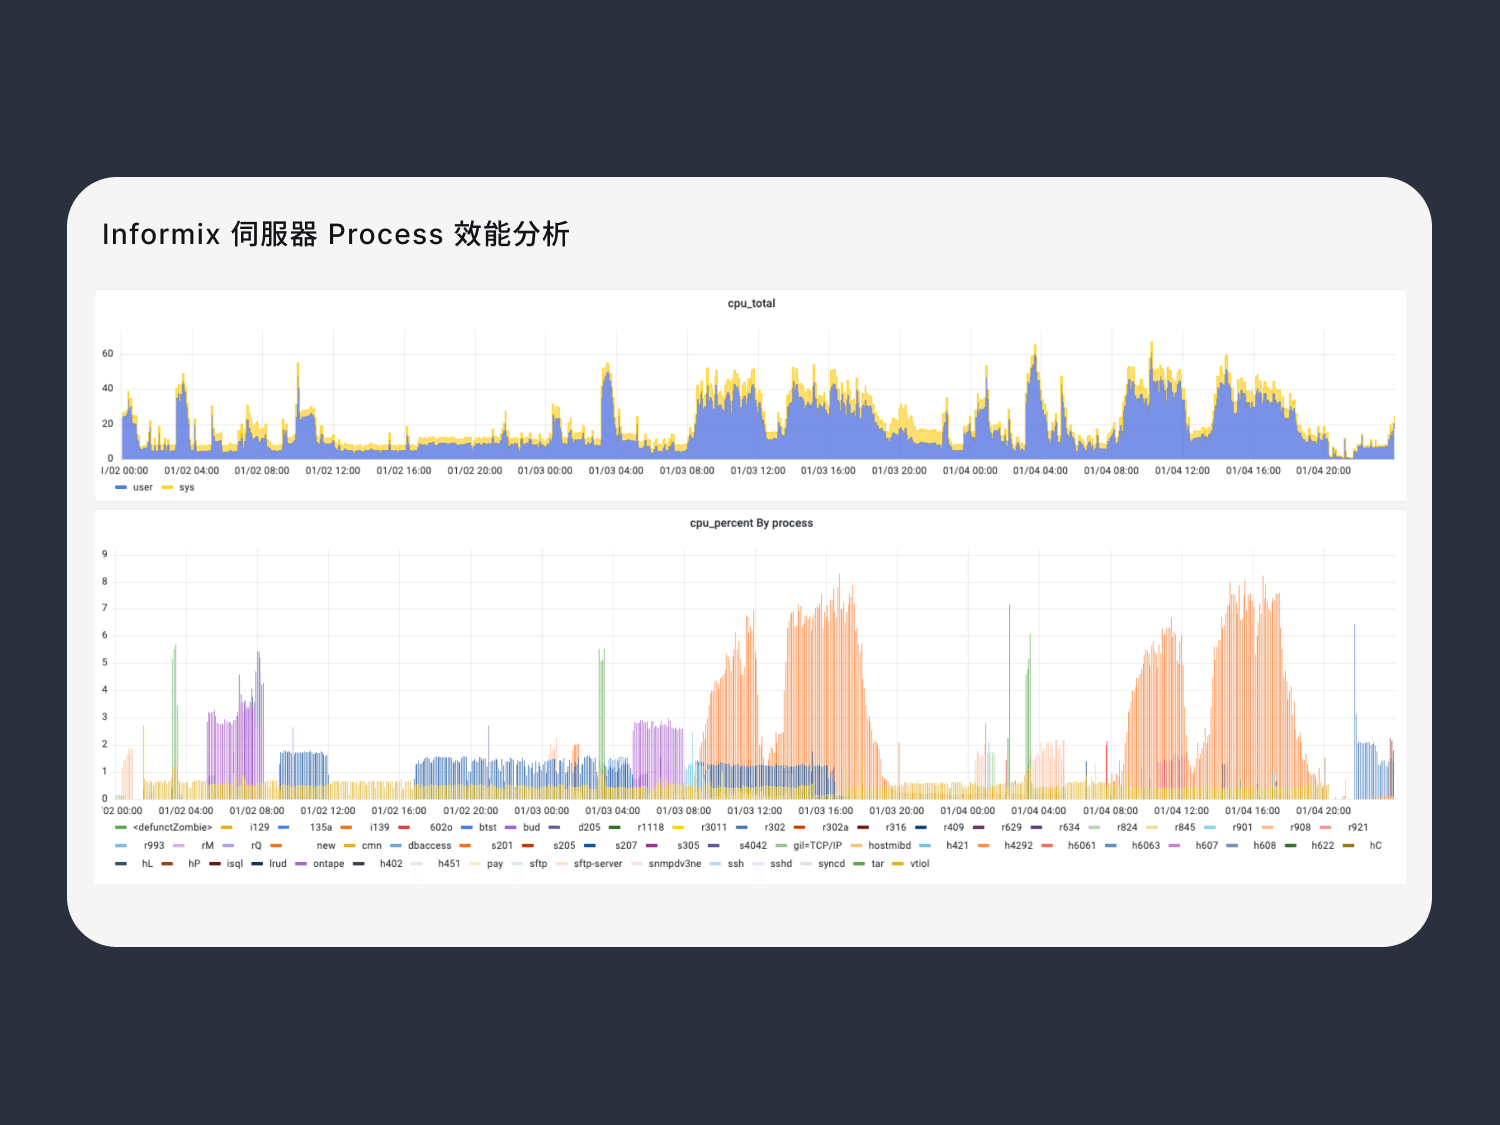
Task: Open the cpu_percent By process panel menu
Action: (751, 523)
